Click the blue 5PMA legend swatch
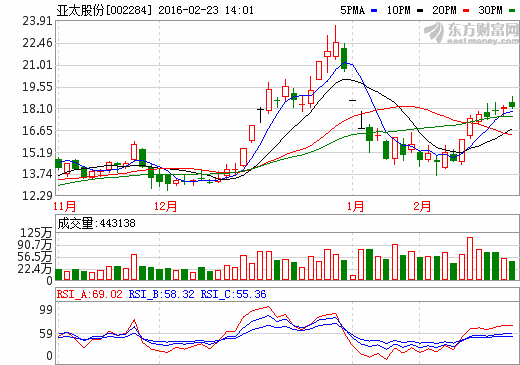The height and width of the screenshot is (365, 520). tap(374, 11)
